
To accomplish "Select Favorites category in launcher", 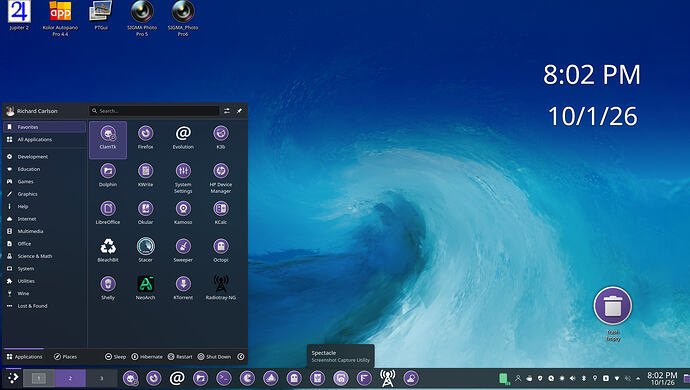I will tap(44, 127).
